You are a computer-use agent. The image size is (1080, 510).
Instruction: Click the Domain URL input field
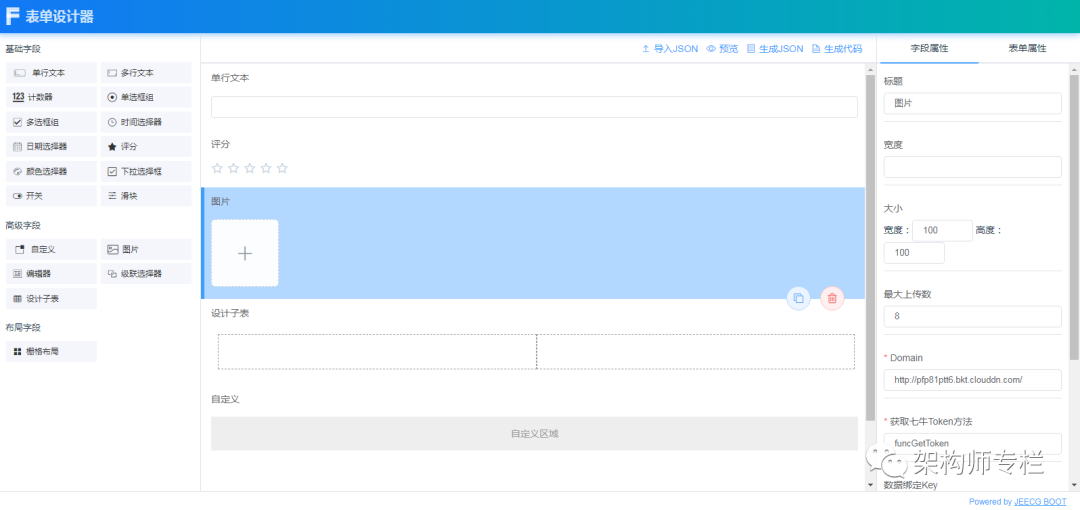coord(973,380)
